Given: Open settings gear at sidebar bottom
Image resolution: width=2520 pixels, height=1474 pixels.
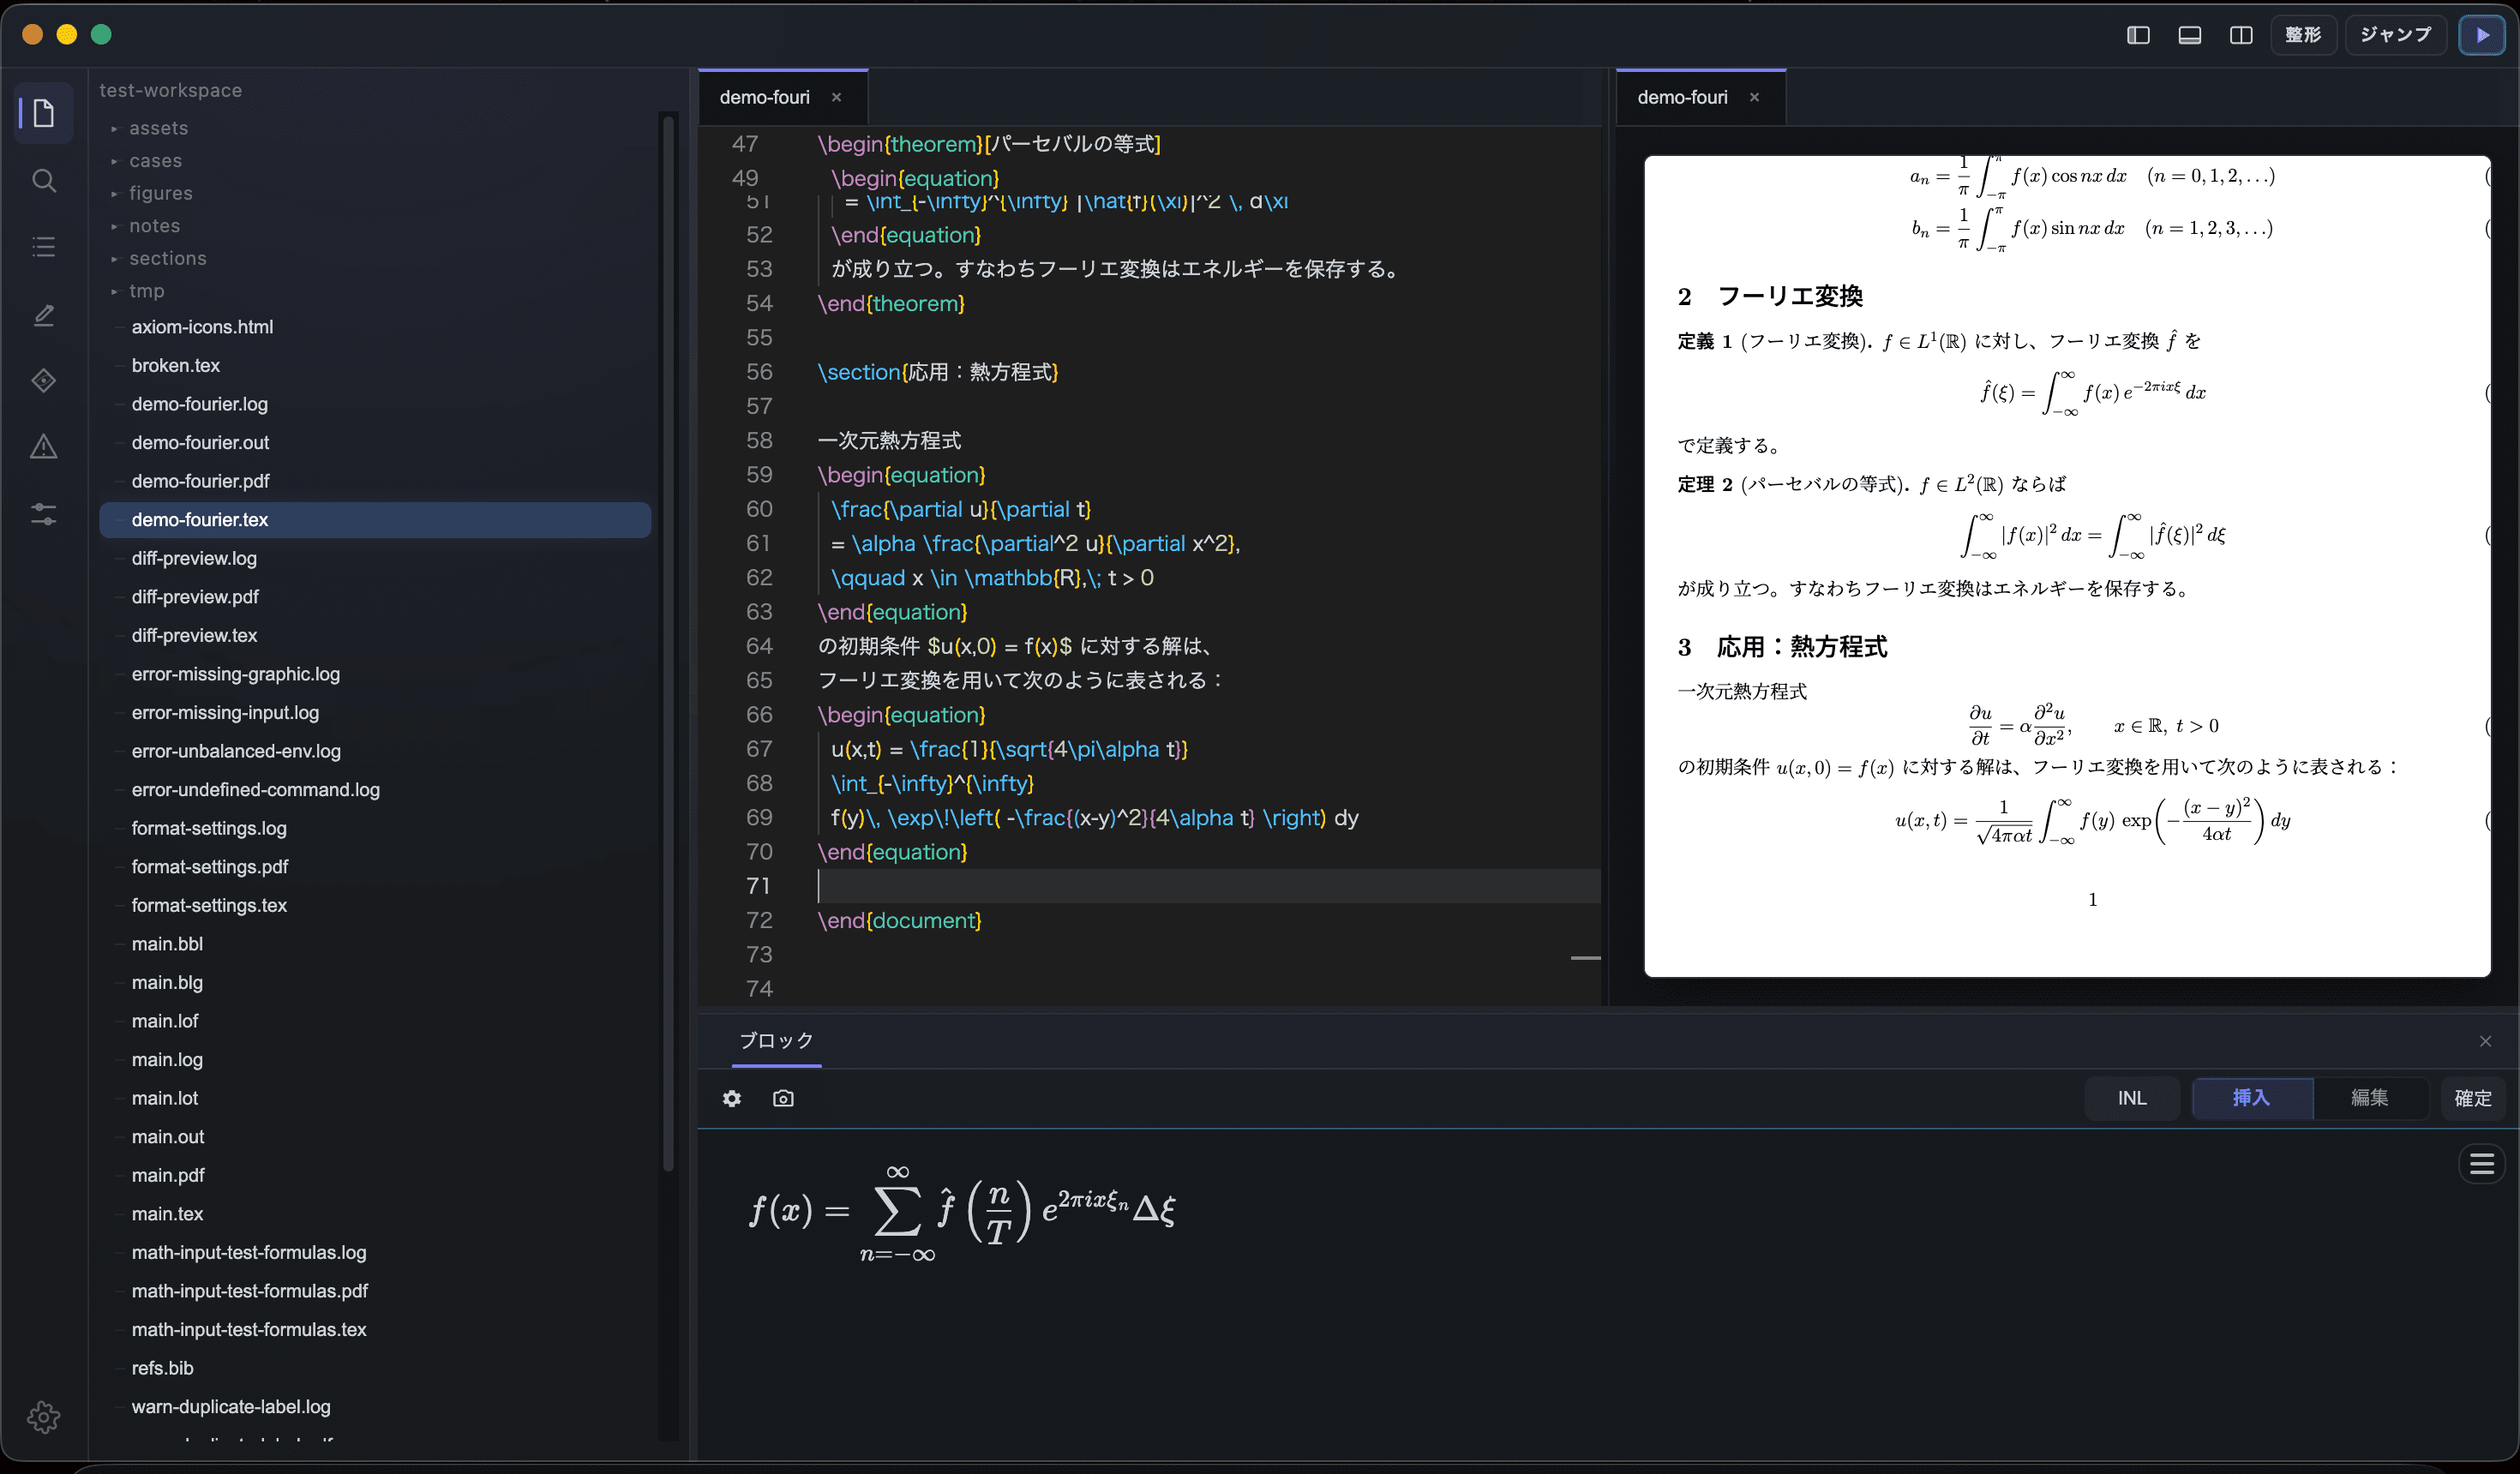Looking at the screenshot, I should click(43, 1416).
